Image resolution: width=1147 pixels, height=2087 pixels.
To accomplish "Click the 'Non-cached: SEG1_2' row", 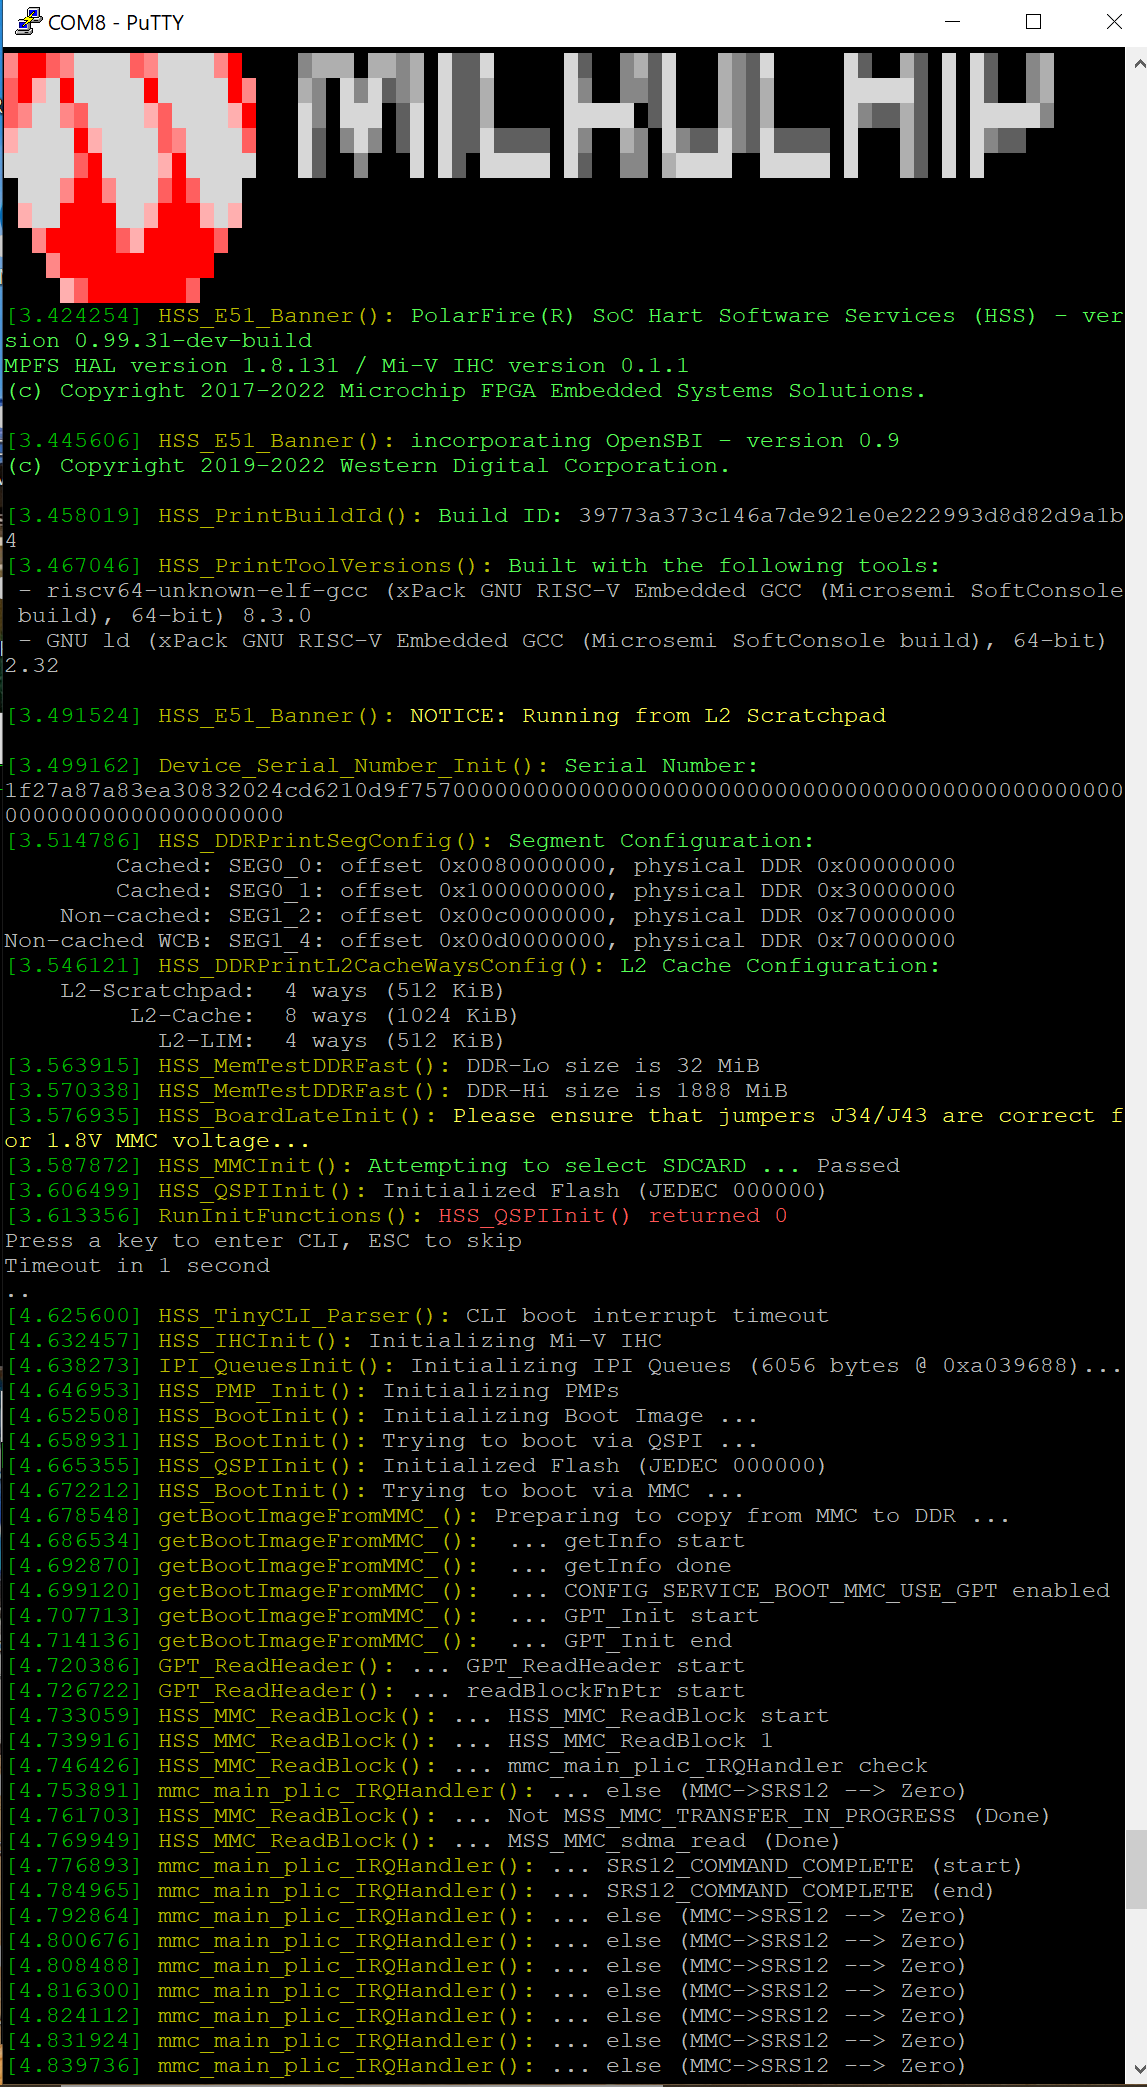I will 507,915.
